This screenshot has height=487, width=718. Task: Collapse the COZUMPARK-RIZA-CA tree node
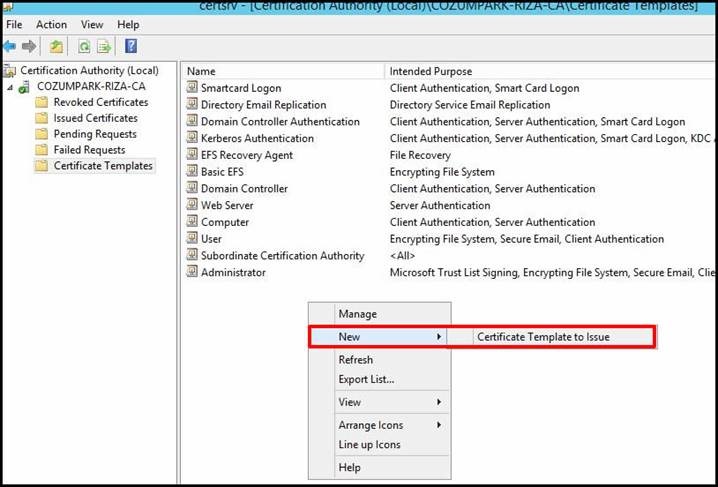point(10,87)
